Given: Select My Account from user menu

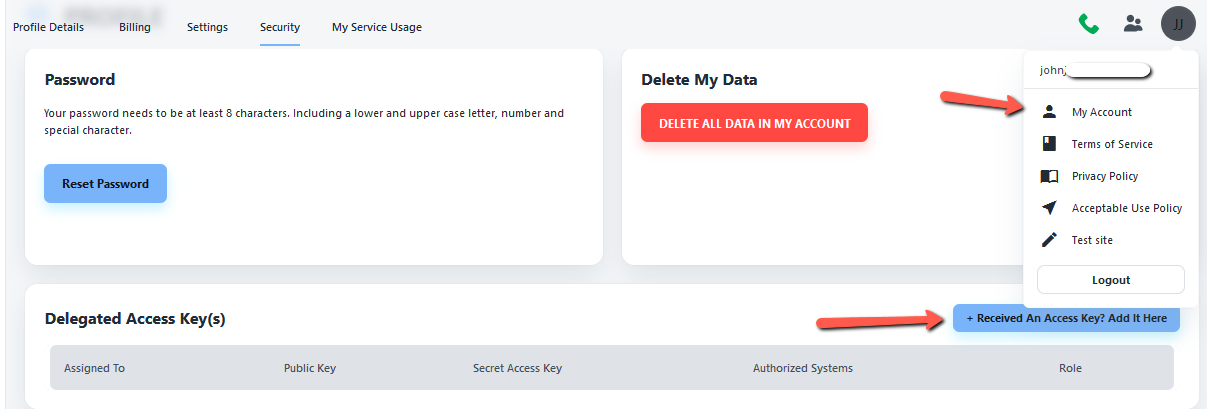Looking at the screenshot, I should [1102, 112].
